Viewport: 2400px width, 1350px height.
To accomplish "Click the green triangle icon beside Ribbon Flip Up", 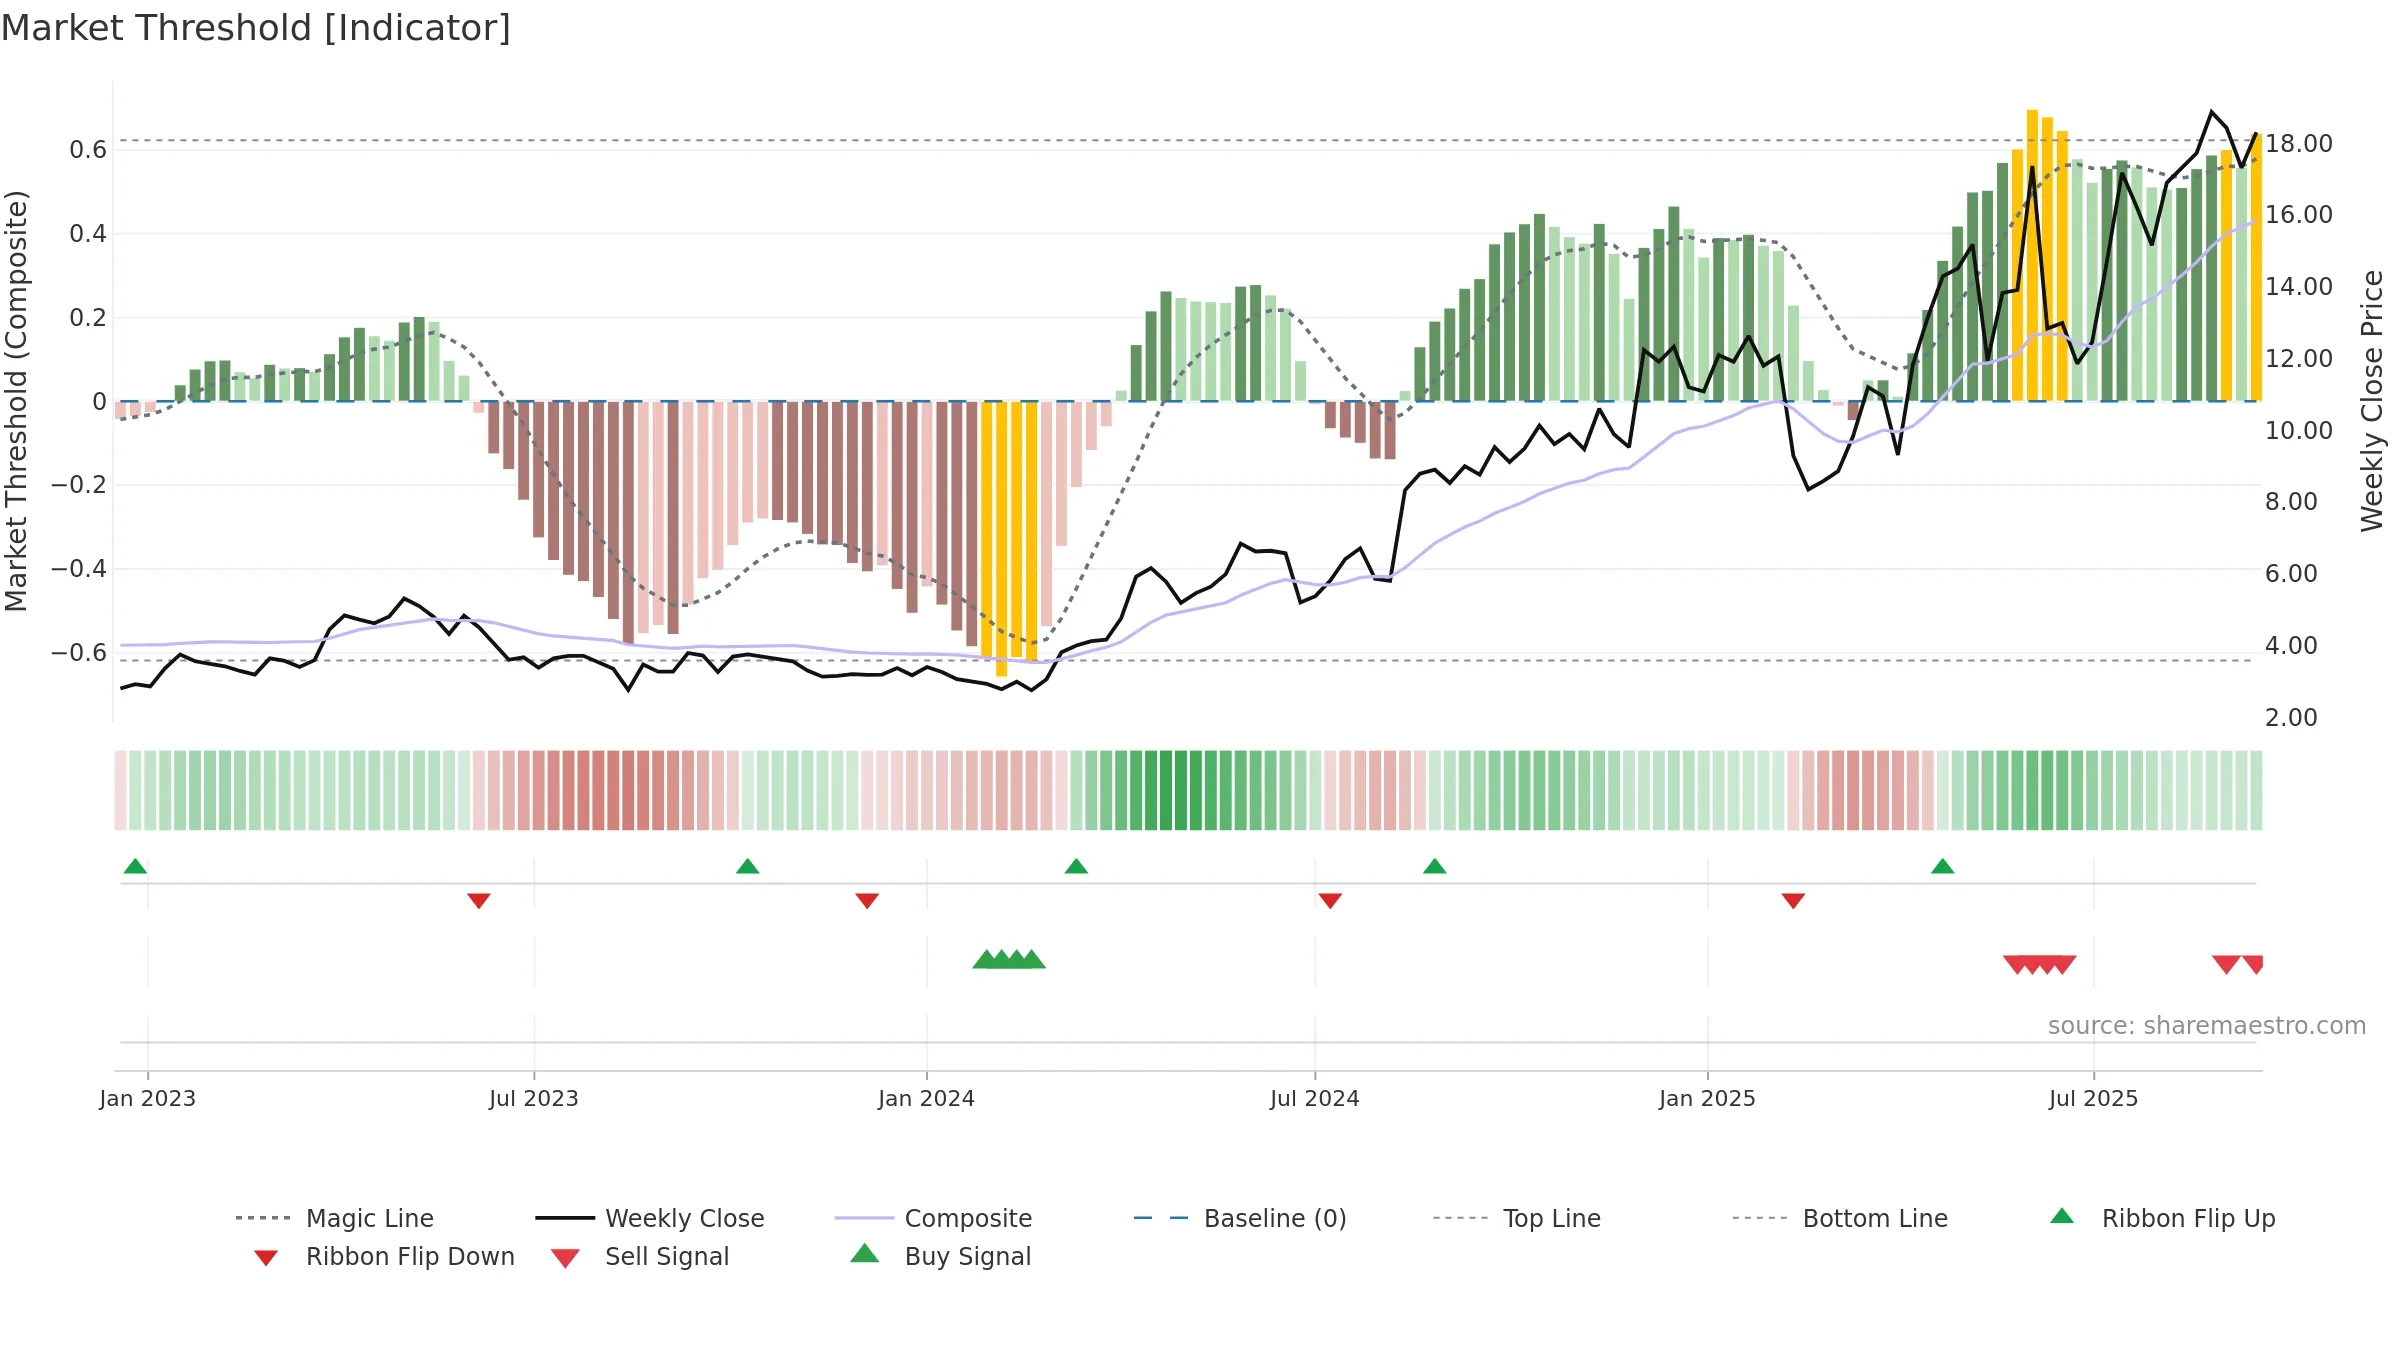I will (2062, 1216).
